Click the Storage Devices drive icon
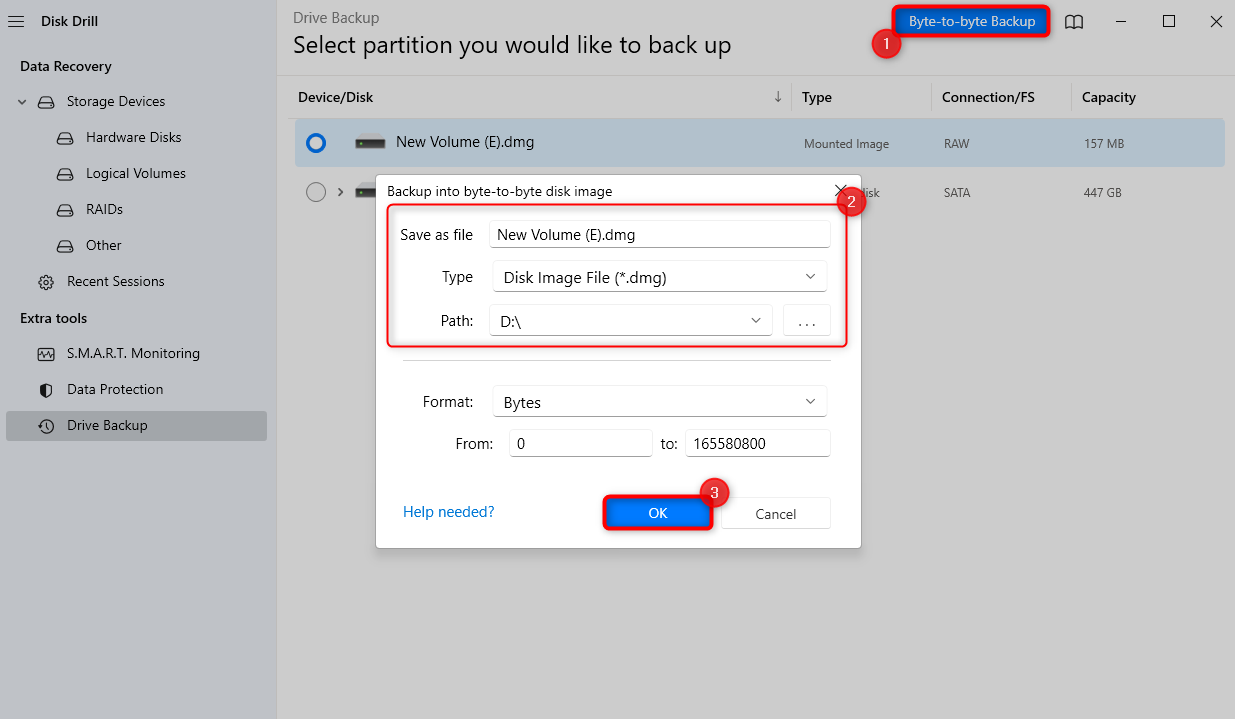1235x719 pixels. (x=46, y=102)
